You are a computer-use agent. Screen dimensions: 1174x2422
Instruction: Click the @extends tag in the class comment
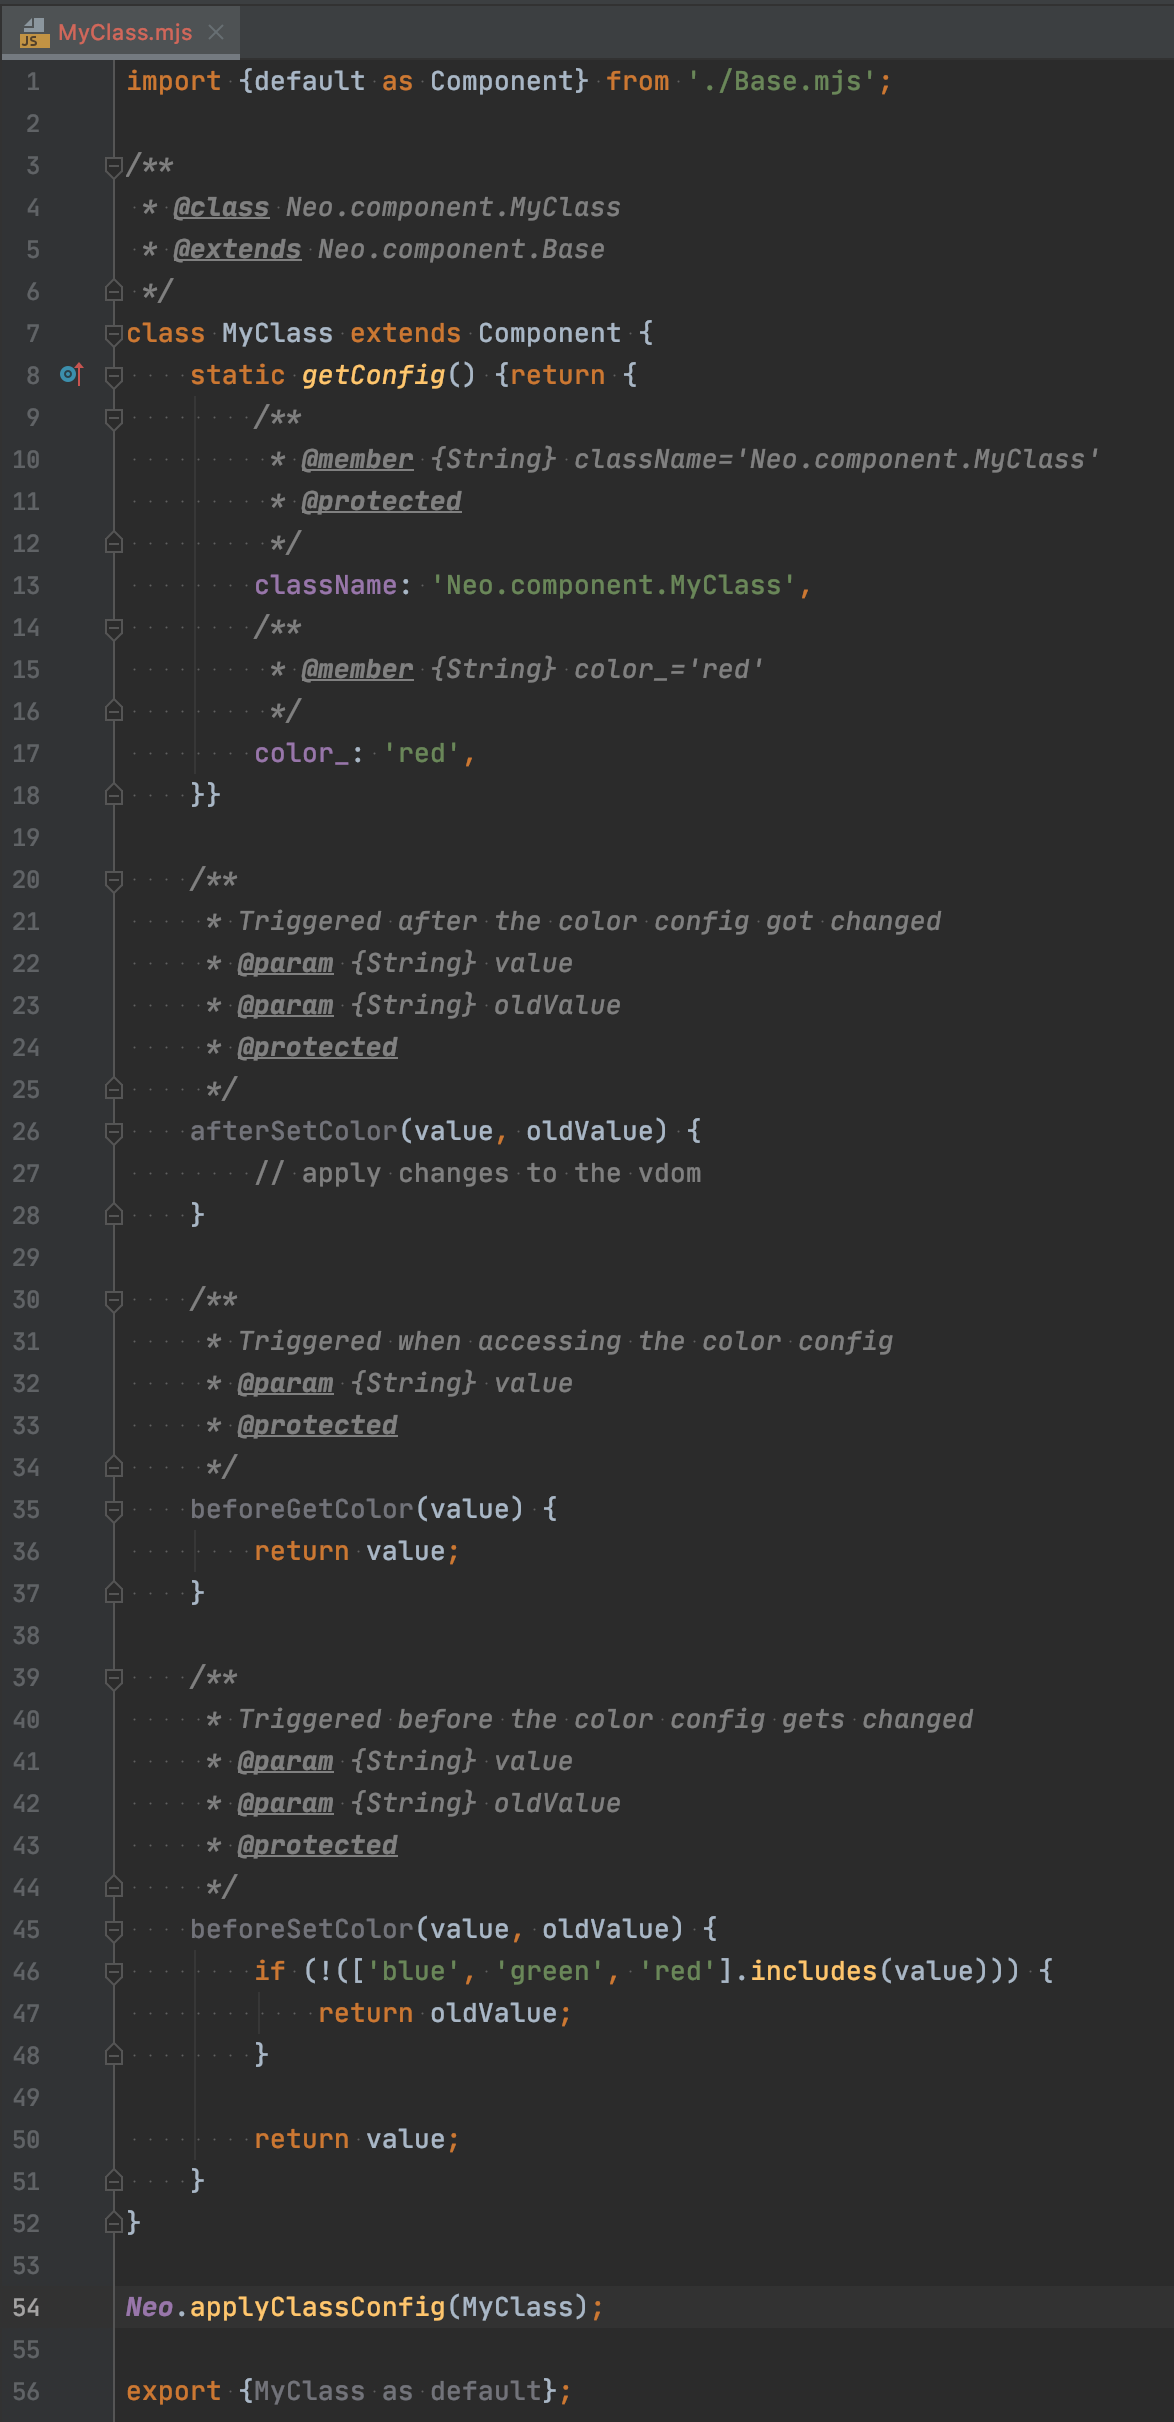[237, 249]
